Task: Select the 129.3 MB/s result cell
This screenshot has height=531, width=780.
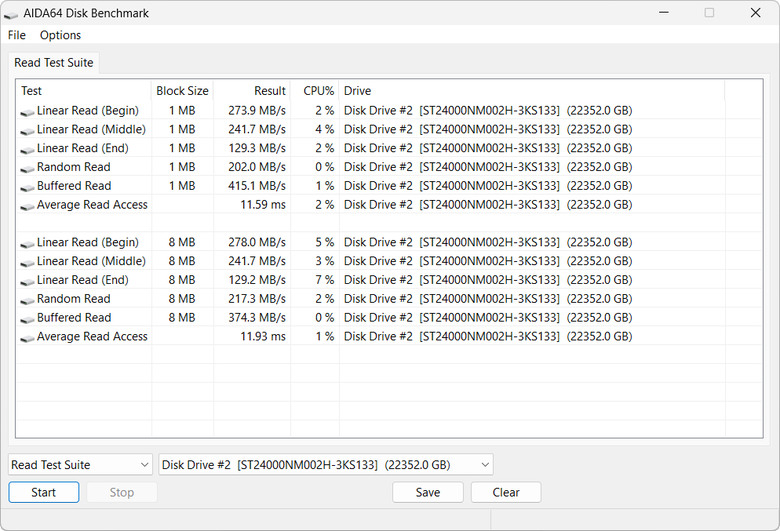Action: click(x=257, y=148)
